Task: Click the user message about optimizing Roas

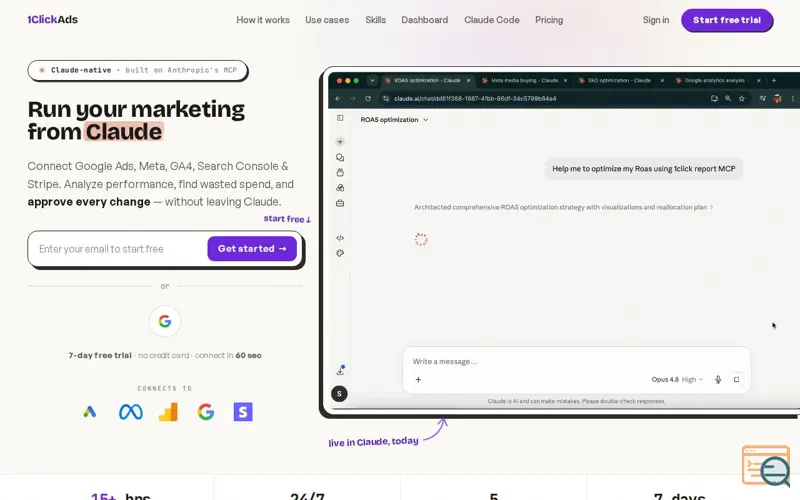Action: (x=643, y=169)
